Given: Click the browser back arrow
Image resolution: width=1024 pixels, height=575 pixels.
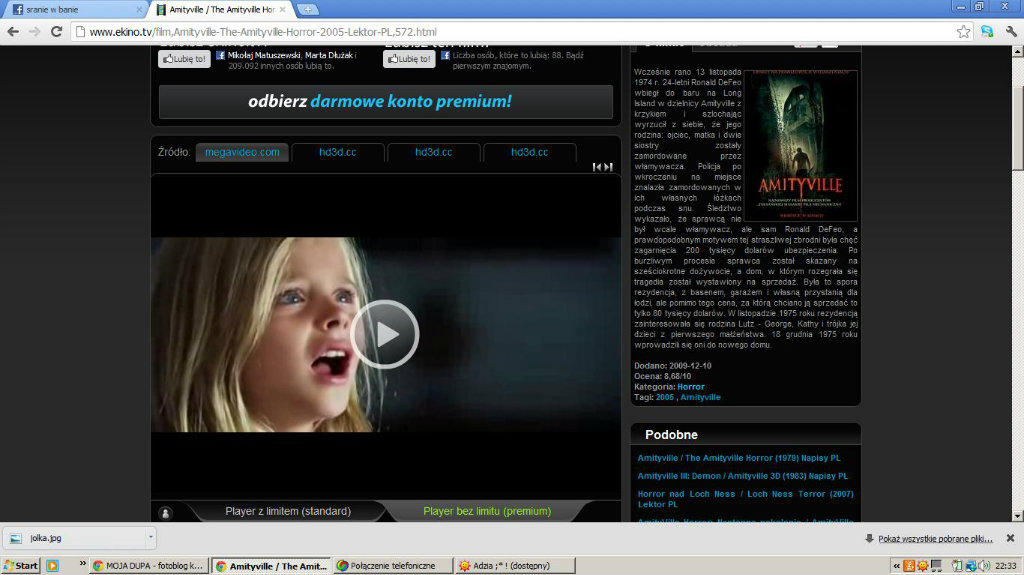Looking at the screenshot, I should pos(13,31).
